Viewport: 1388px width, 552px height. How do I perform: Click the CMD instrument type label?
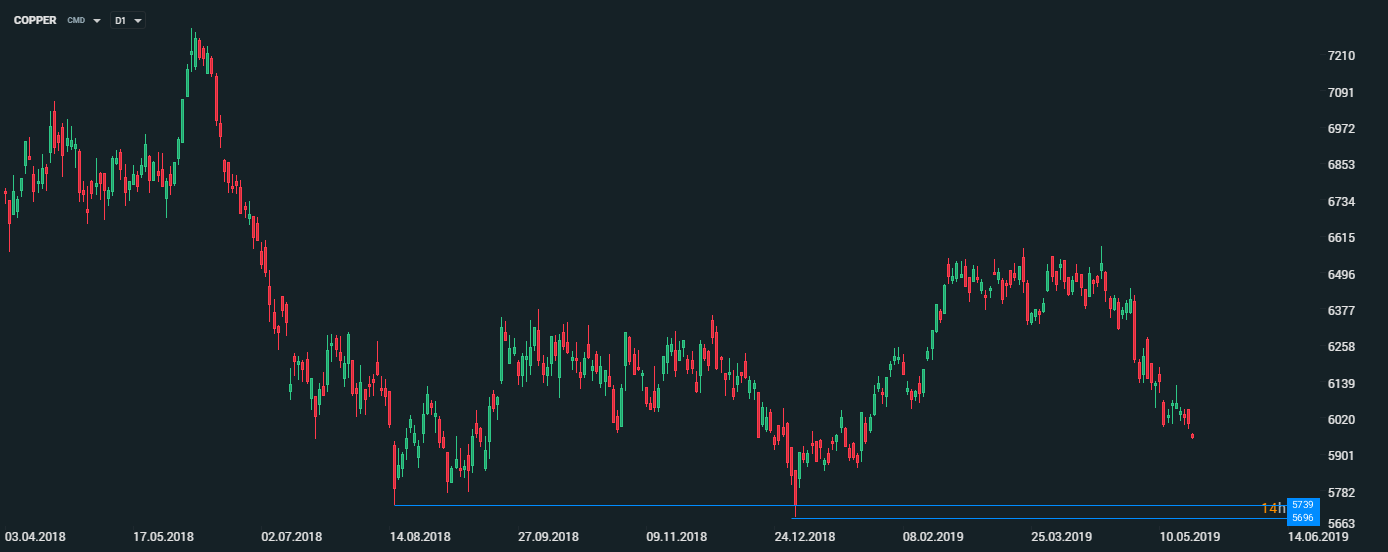coord(76,21)
